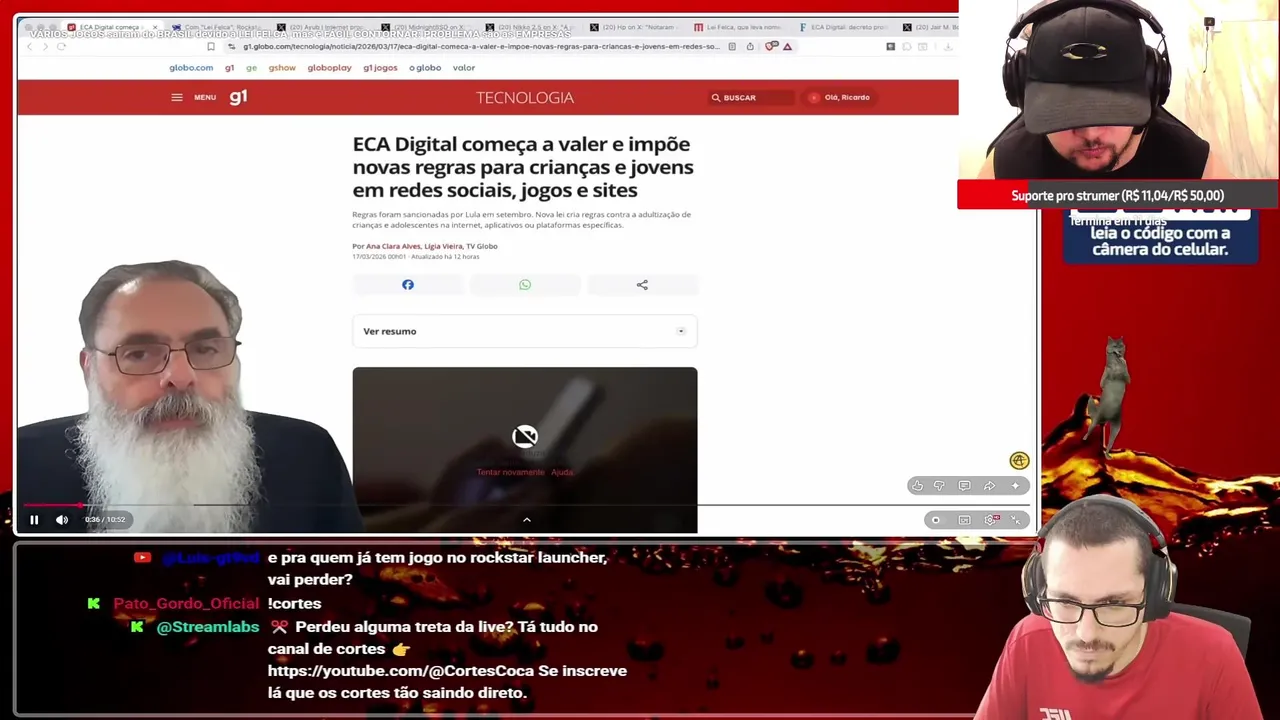Enable subtitles with the captions button
The width and height of the screenshot is (1280, 720).
click(964, 520)
